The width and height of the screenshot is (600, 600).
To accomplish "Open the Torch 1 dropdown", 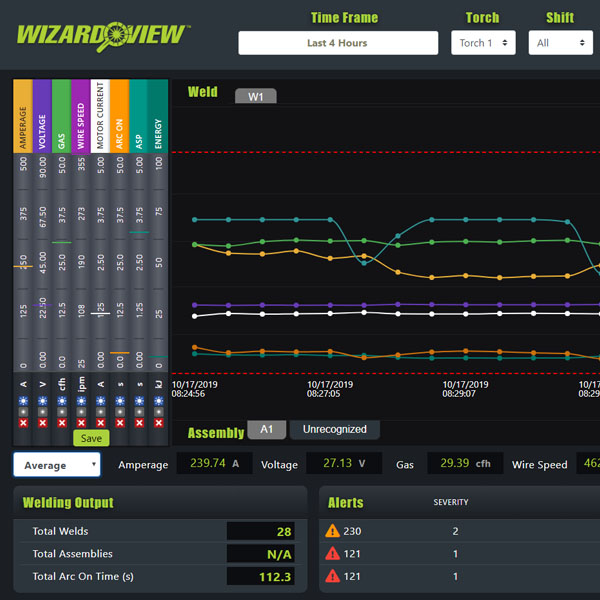I will pos(484,43).
